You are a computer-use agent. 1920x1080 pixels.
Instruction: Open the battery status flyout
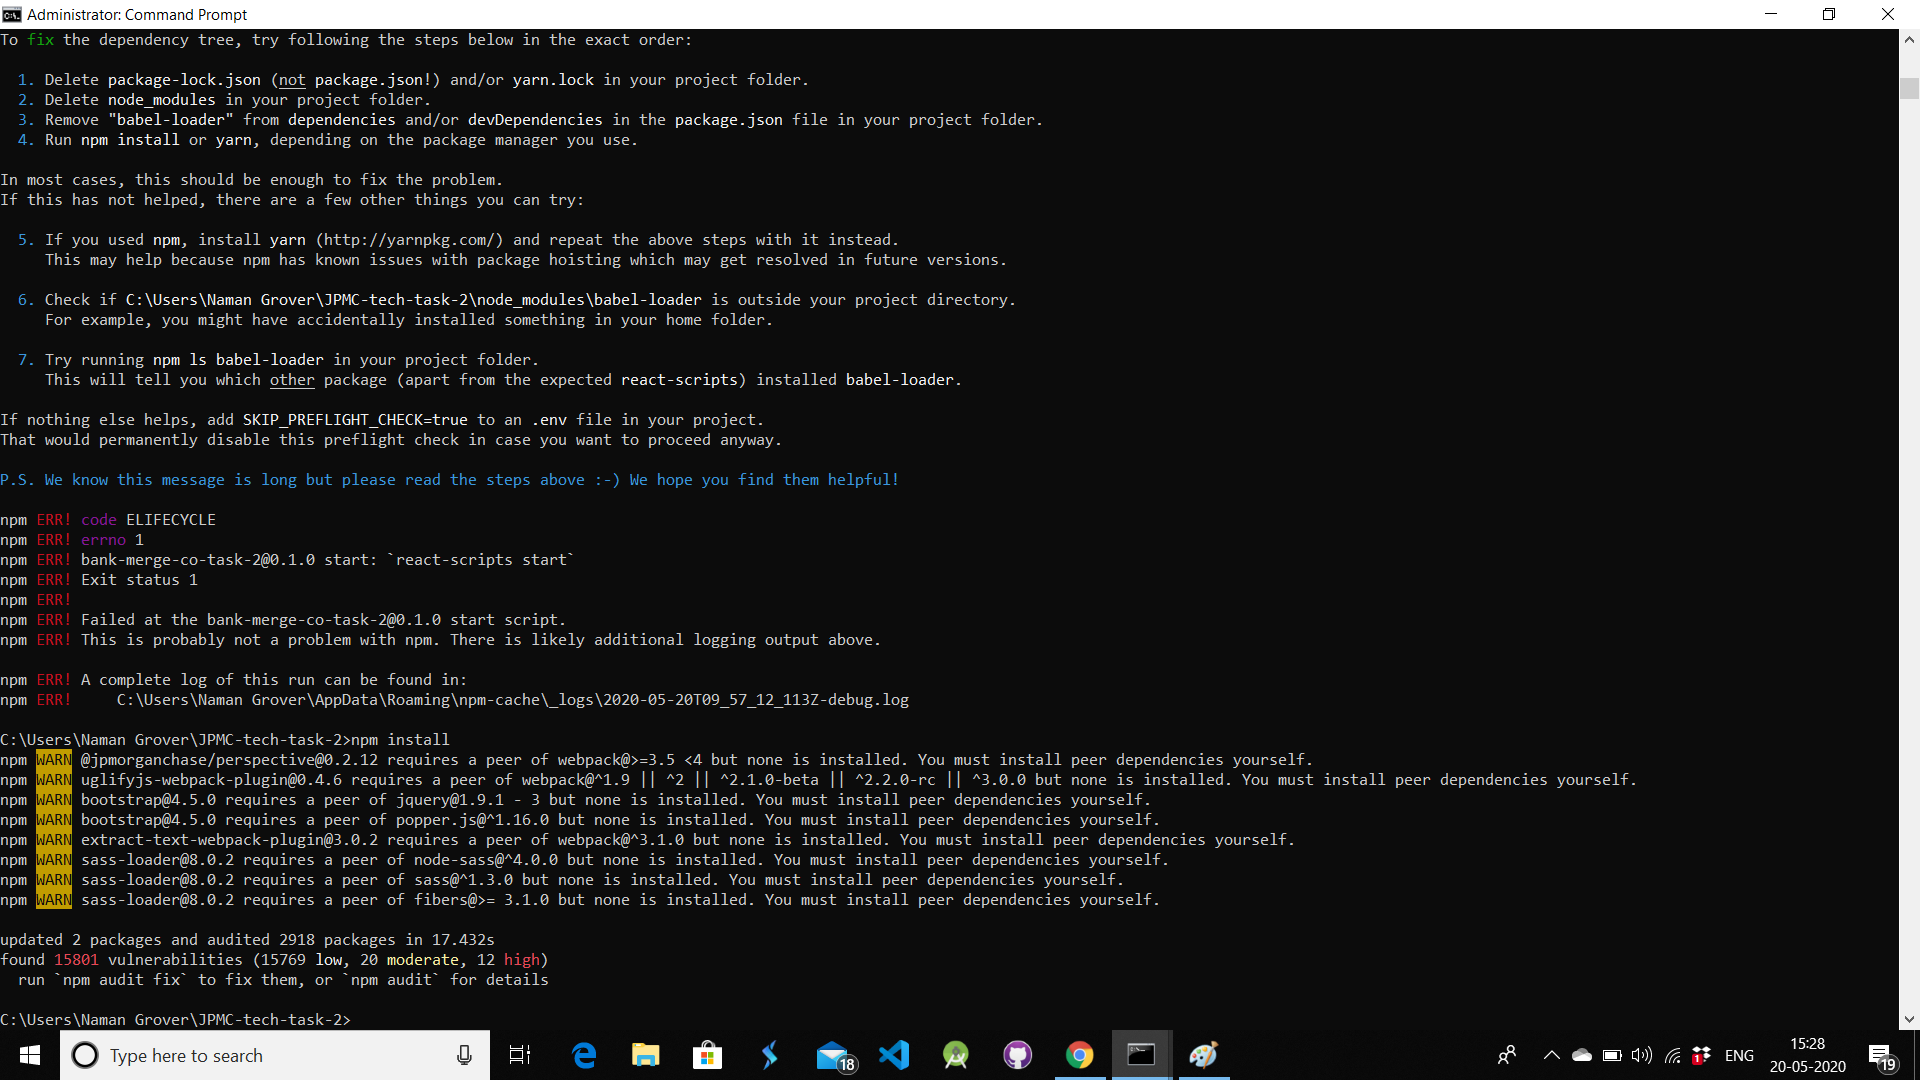1612,1055
